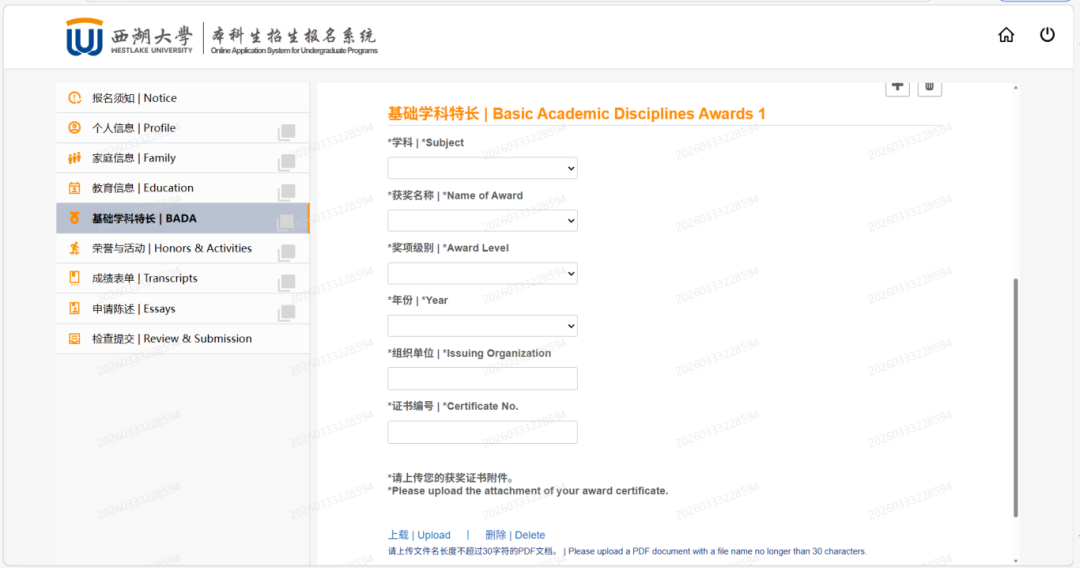The width and height of the screenshot is (1080, 568).
Task: Click the 'Please upload the attachment' instruction text
Action: coord(528,491)
